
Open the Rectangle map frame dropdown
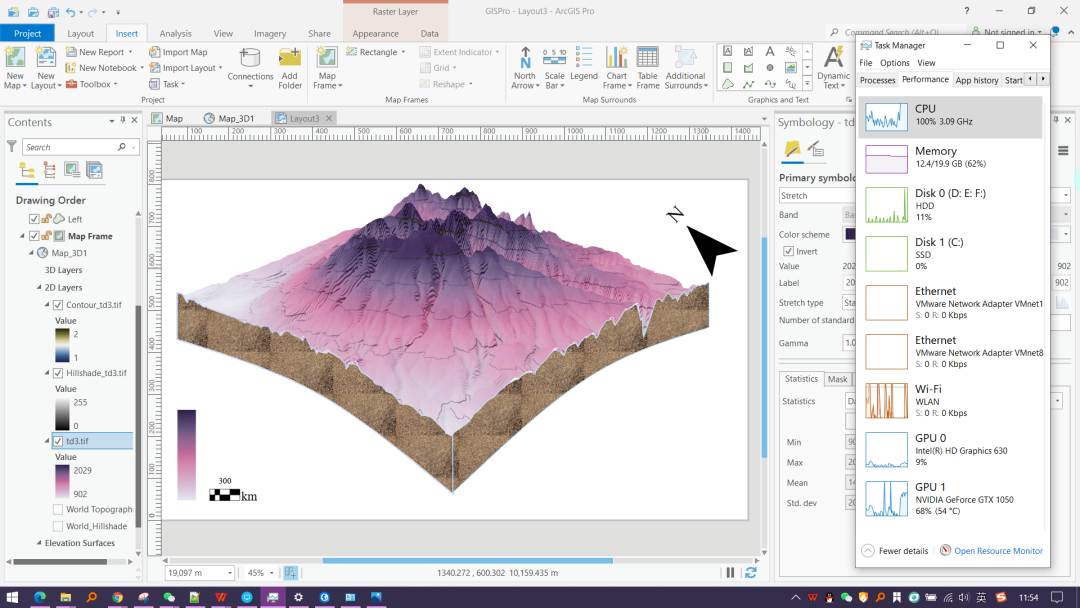point(403,52)
